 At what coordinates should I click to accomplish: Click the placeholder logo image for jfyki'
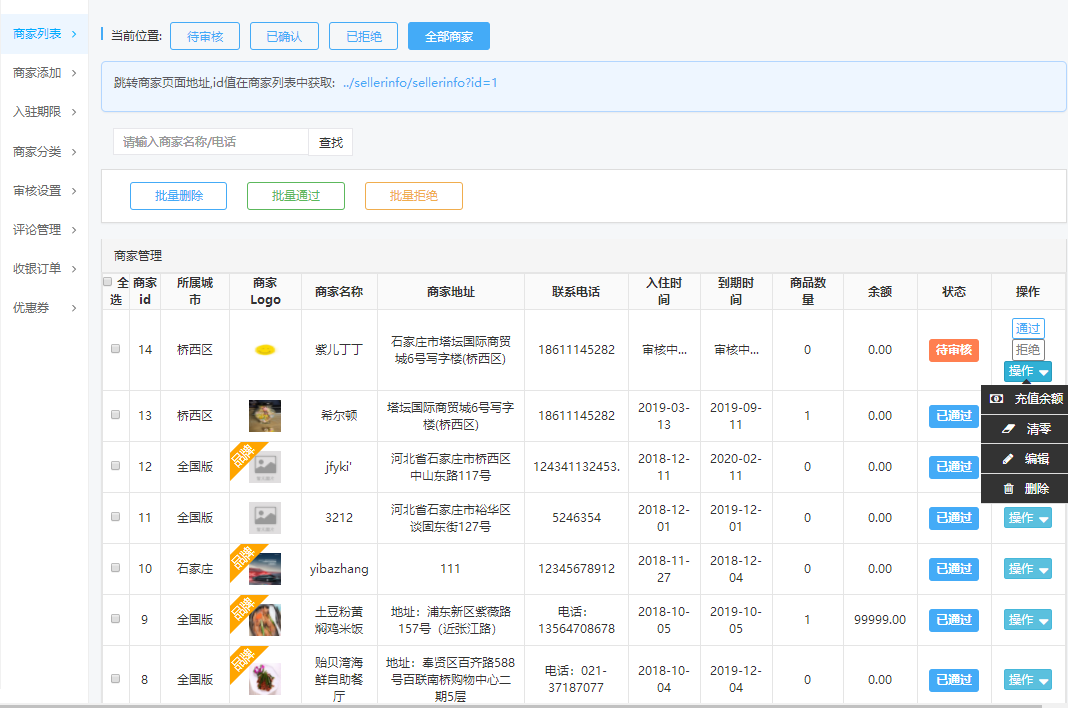[265, 467]
